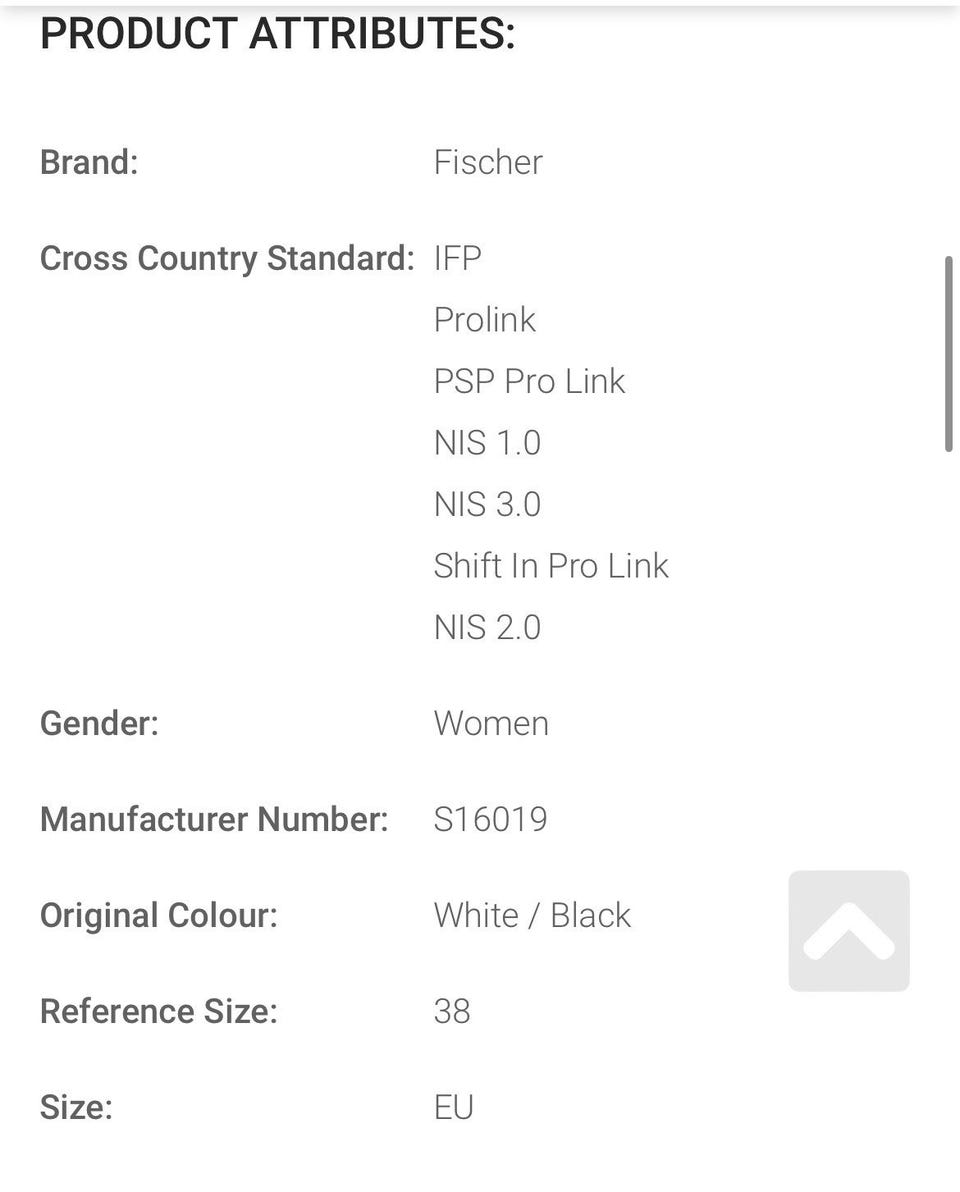This screenshot has width=960, height=1192.
Task: Select the Reference Size value 38
Action: [x=452, y=1011]
